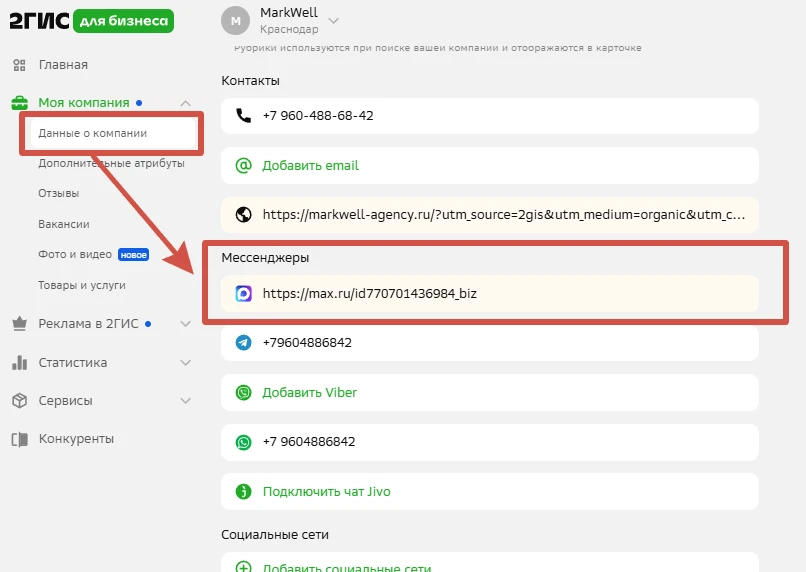Click the Главная grid icon
The height and width of the screenshot is (572, 806).
click(20, 65)
